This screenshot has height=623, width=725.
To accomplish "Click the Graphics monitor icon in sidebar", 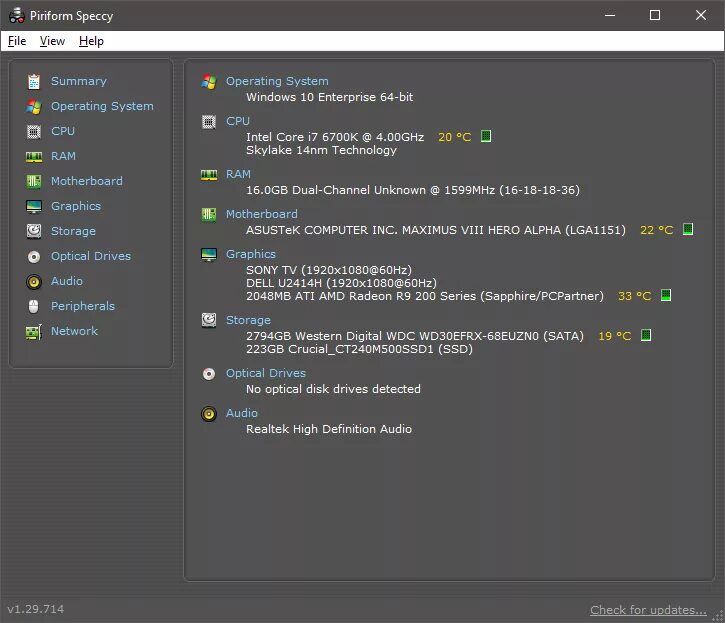I will click(34, 206).
